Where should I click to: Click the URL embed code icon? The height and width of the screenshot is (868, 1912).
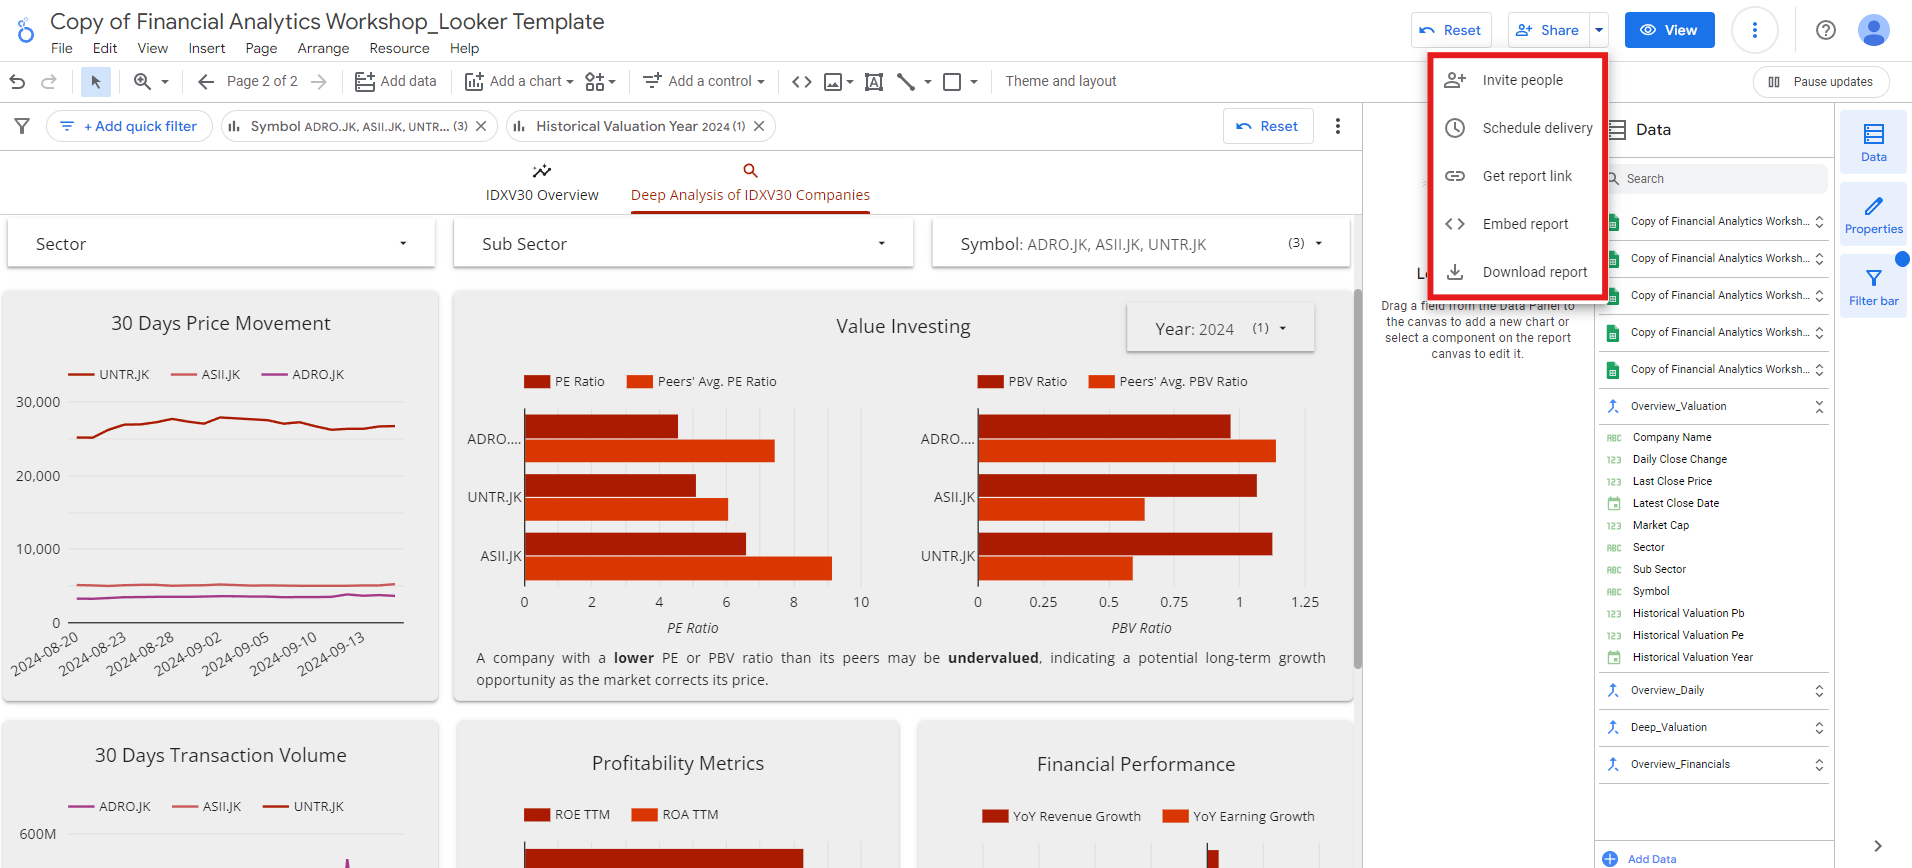[802, 82]
